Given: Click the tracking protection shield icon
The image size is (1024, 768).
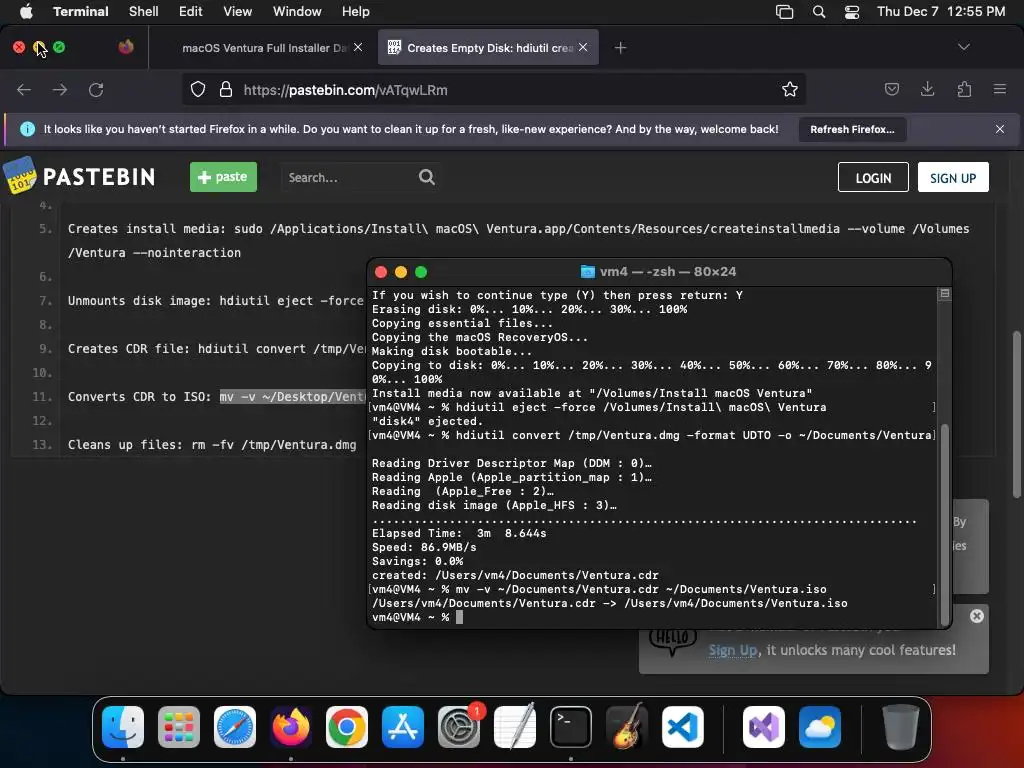Looking at the screenshot, I should 198,89.
